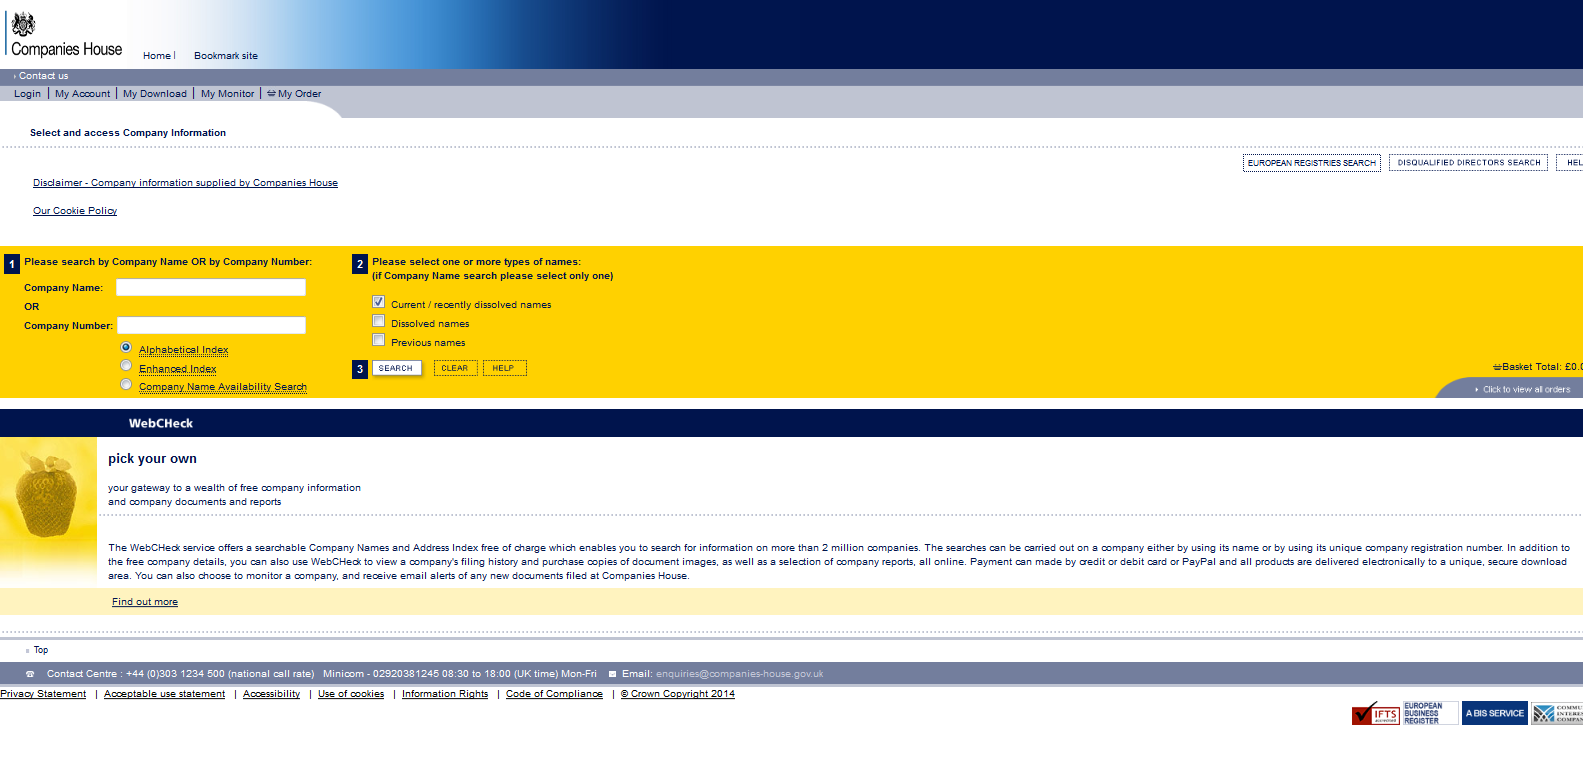1583x784 pixels.
Task: Click the Companies House crest logo
Action: (x=66, y=35)
